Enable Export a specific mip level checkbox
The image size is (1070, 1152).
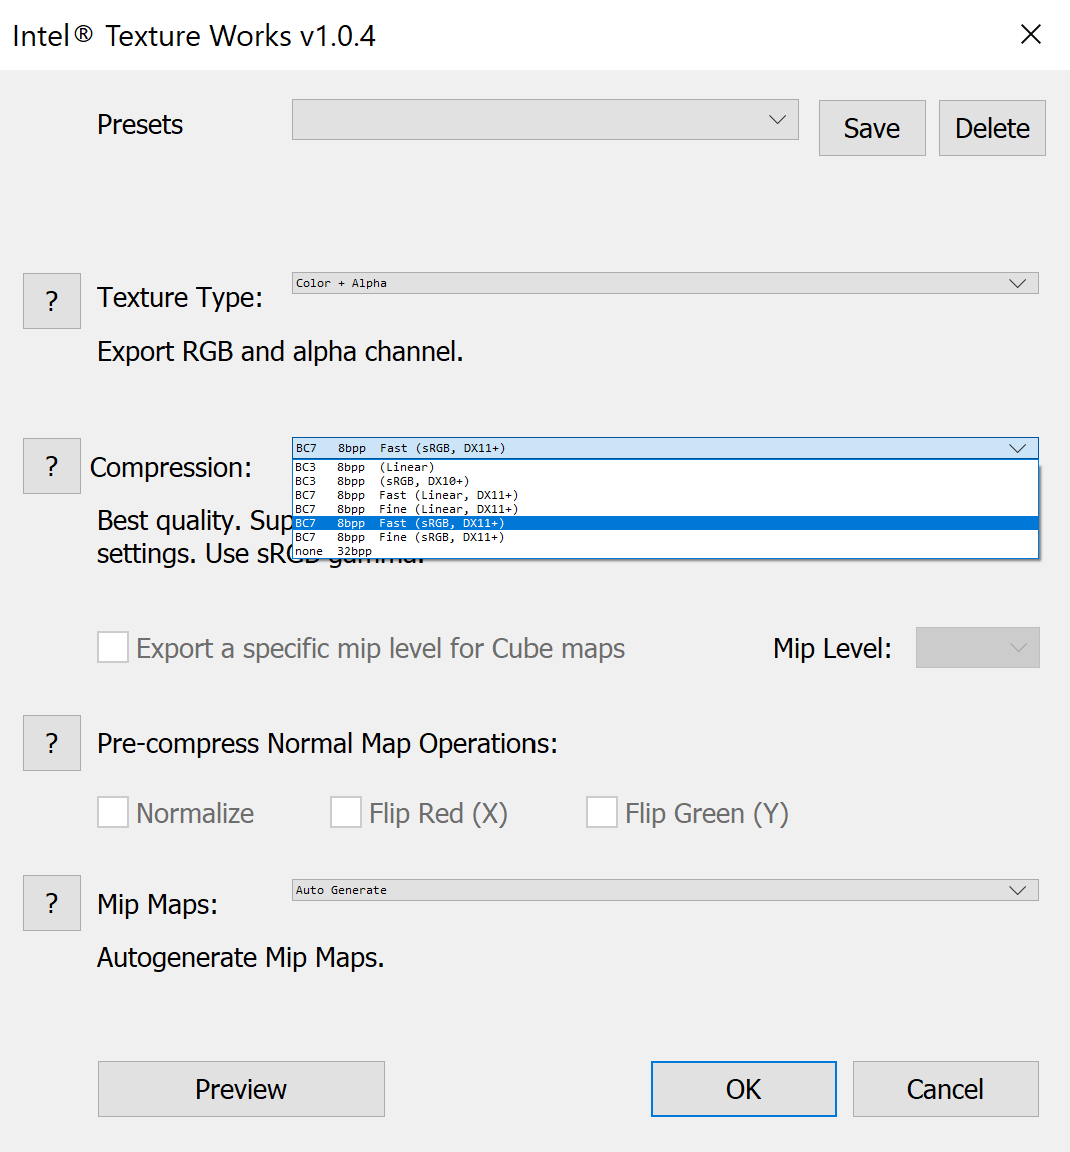point(113,647)
